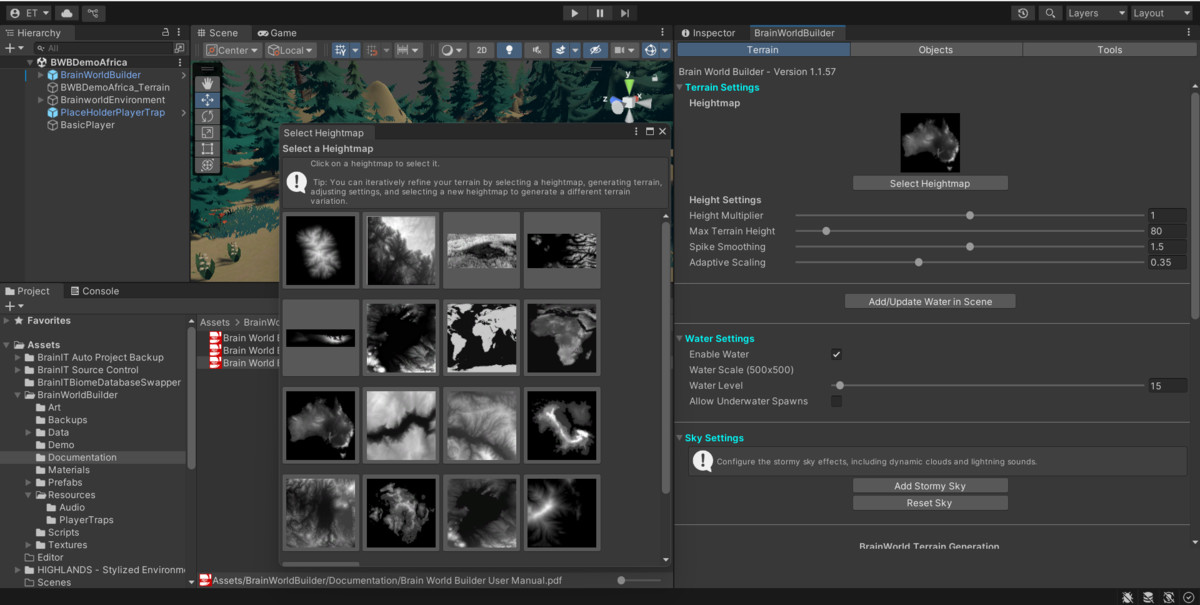The image size is (1200, 605).
Task: Toggle scene audio mute button
Action: click(537, 50)
